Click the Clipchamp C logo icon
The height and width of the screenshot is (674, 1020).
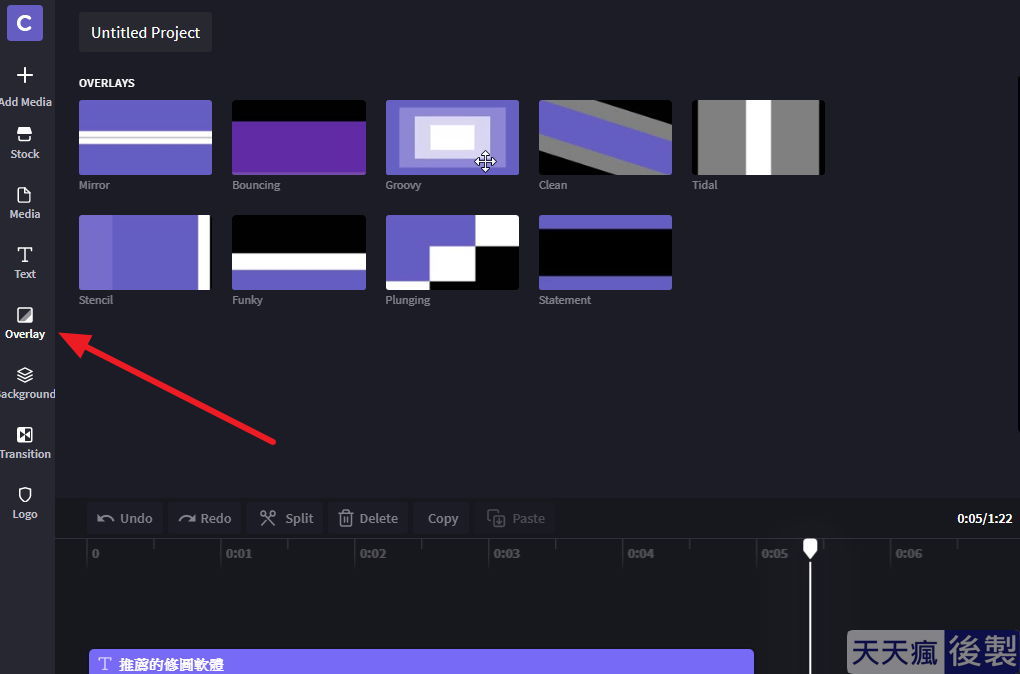click(x=25, y=23)
